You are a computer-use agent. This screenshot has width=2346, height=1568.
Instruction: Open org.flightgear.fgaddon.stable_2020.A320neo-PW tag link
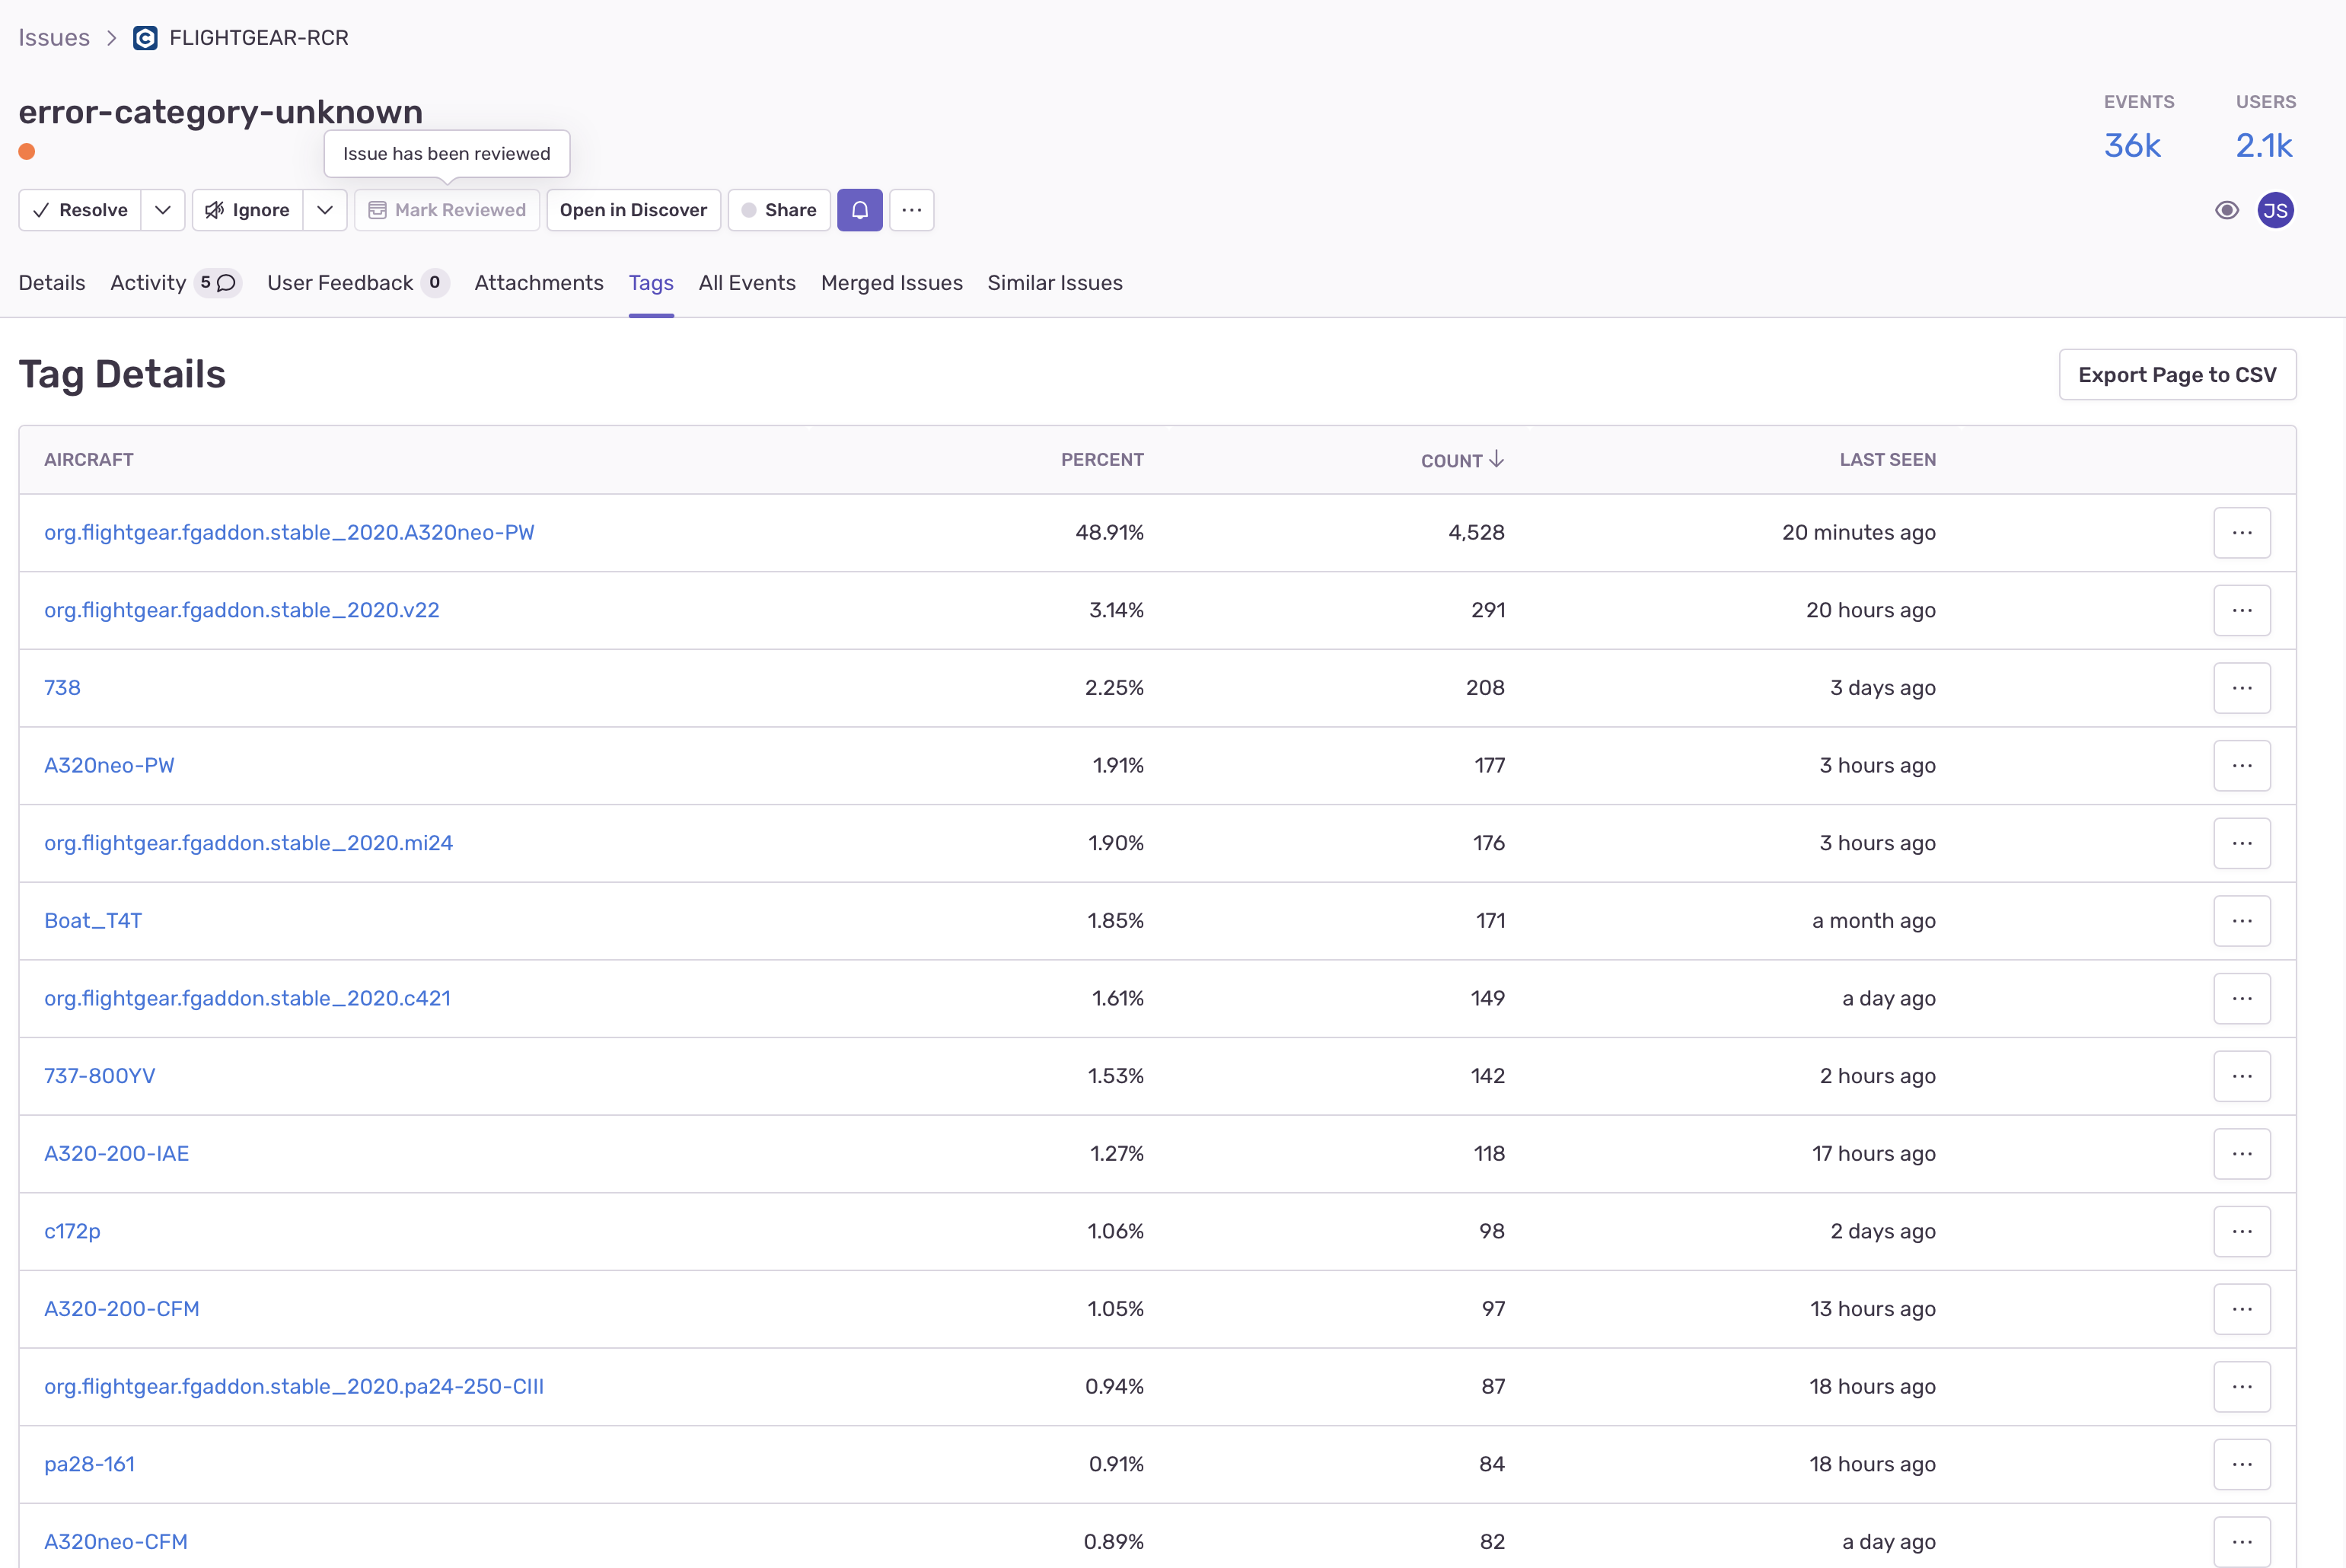pyautogui.click(x=289, y=532)
